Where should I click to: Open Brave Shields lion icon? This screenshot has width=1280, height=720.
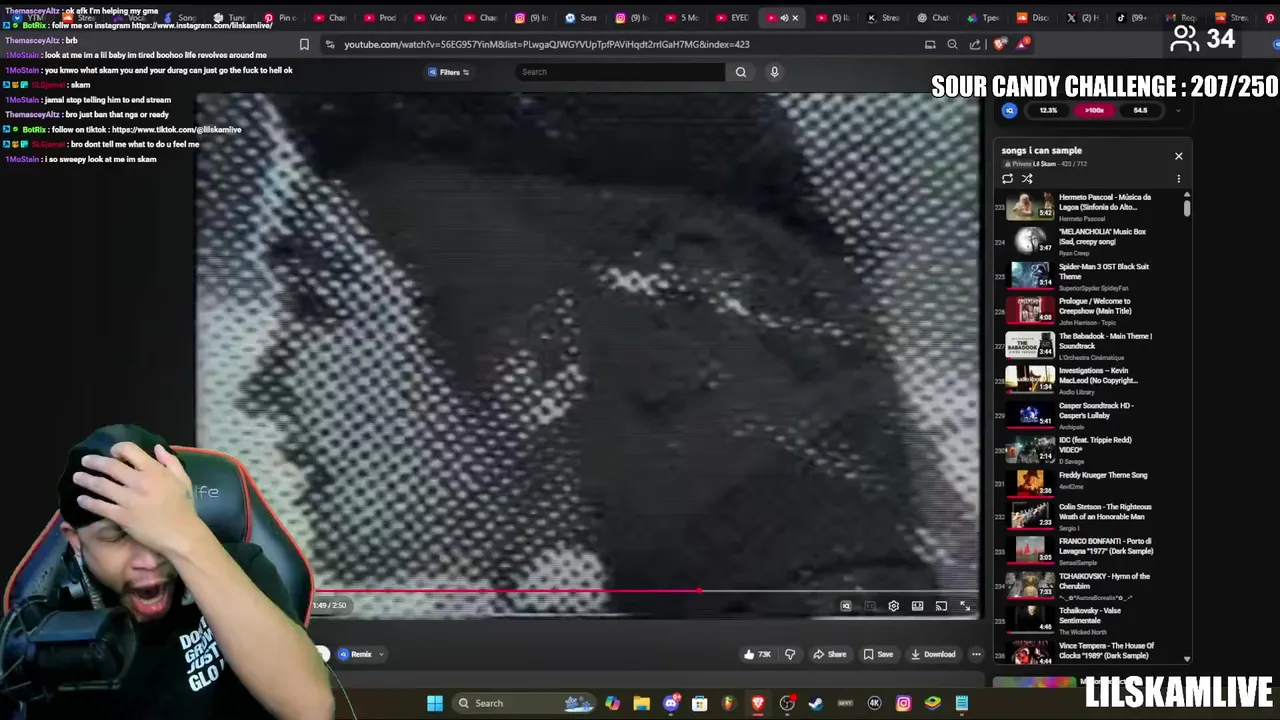pyautogui.click(x=1001, y=44)
